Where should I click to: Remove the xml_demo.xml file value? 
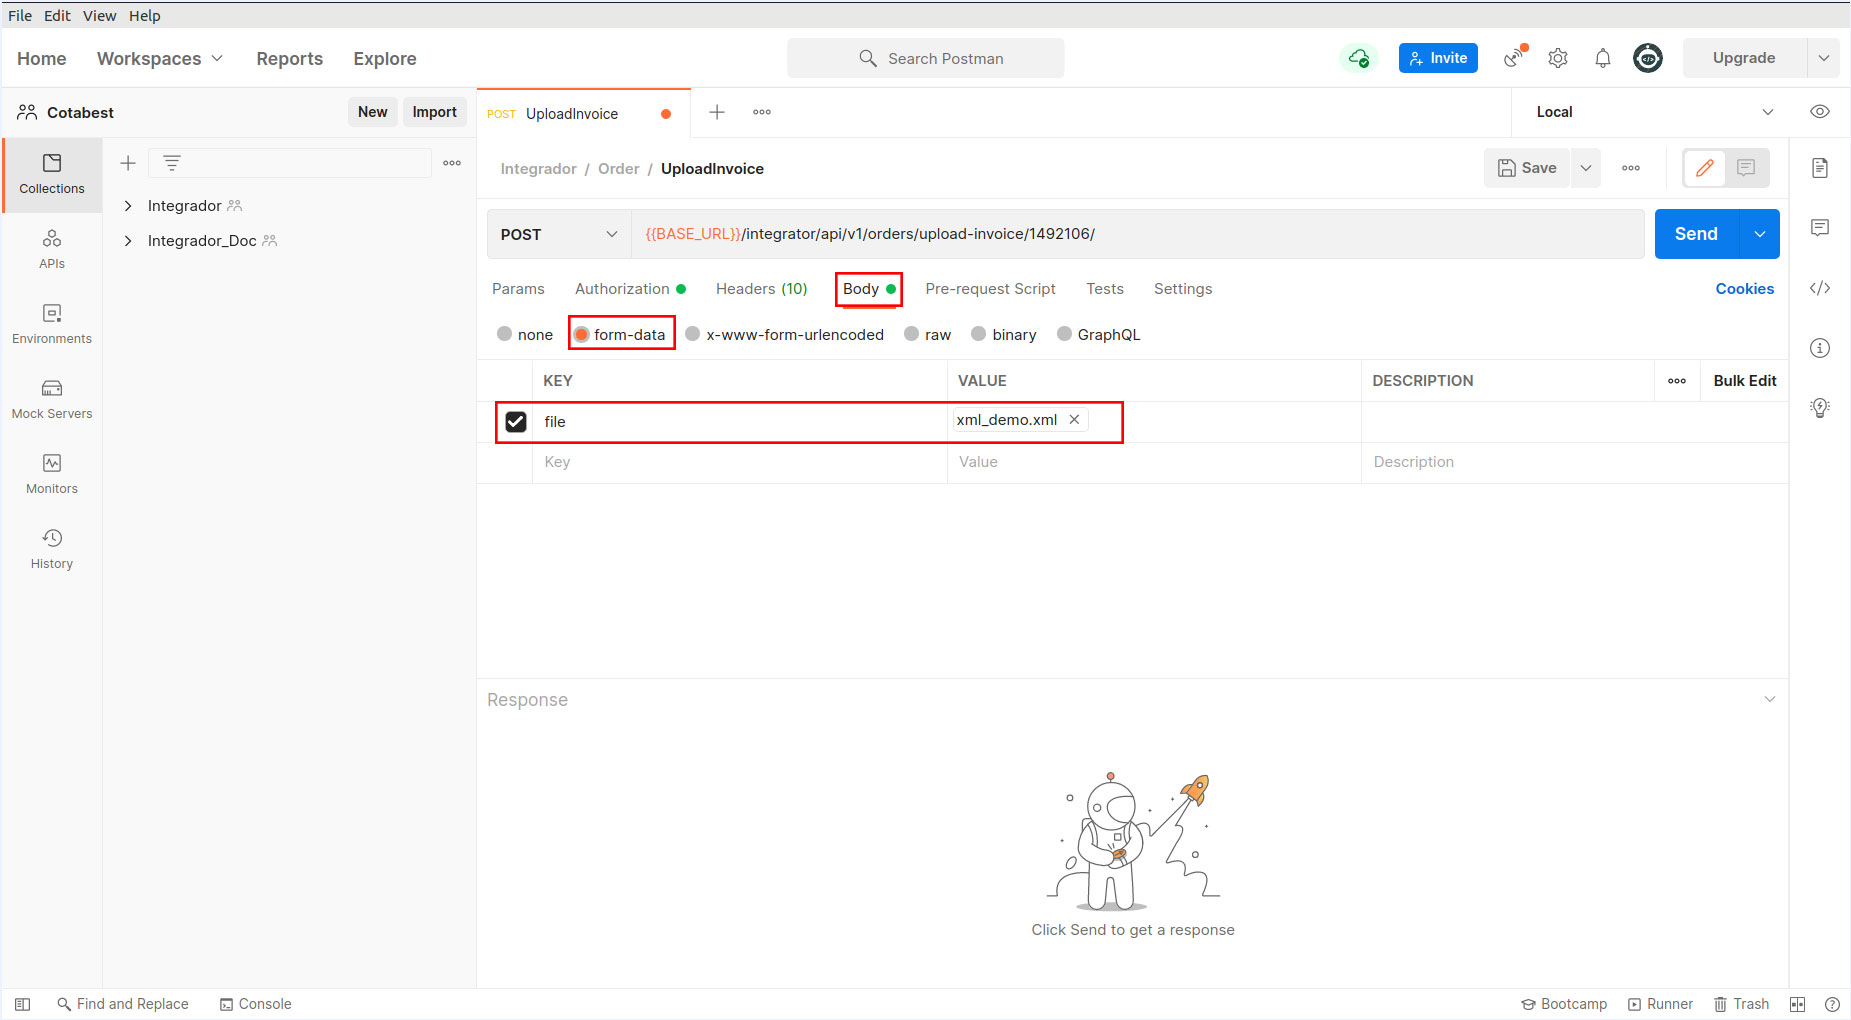pos(1074,420)
